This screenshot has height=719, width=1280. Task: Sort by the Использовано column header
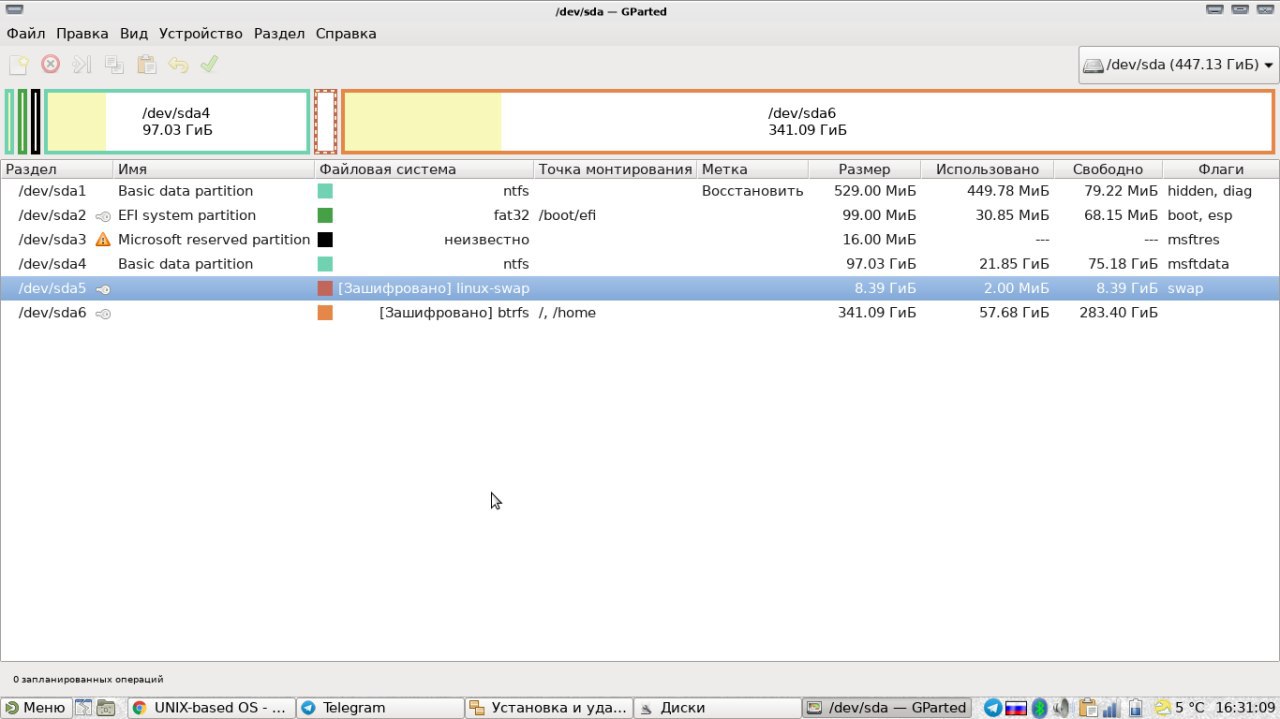[x=987, y=170]
